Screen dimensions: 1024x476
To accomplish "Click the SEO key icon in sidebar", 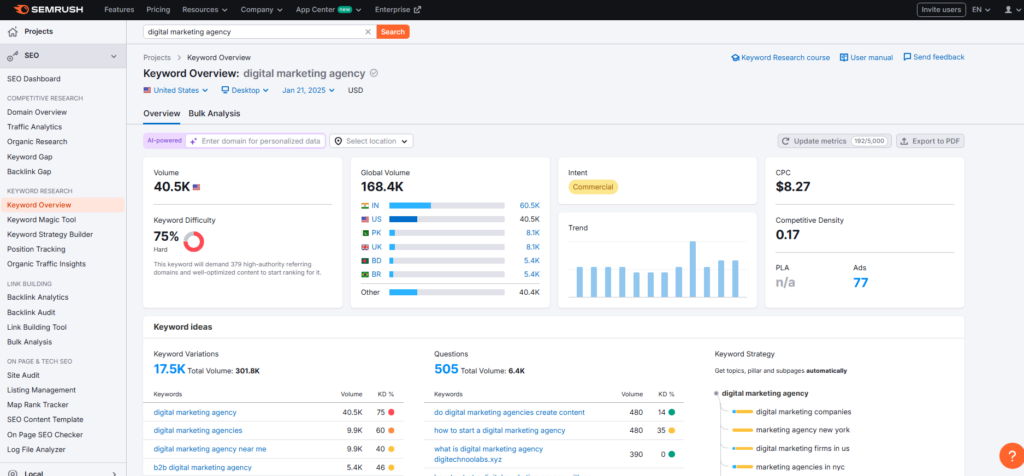I will (13, 56).
